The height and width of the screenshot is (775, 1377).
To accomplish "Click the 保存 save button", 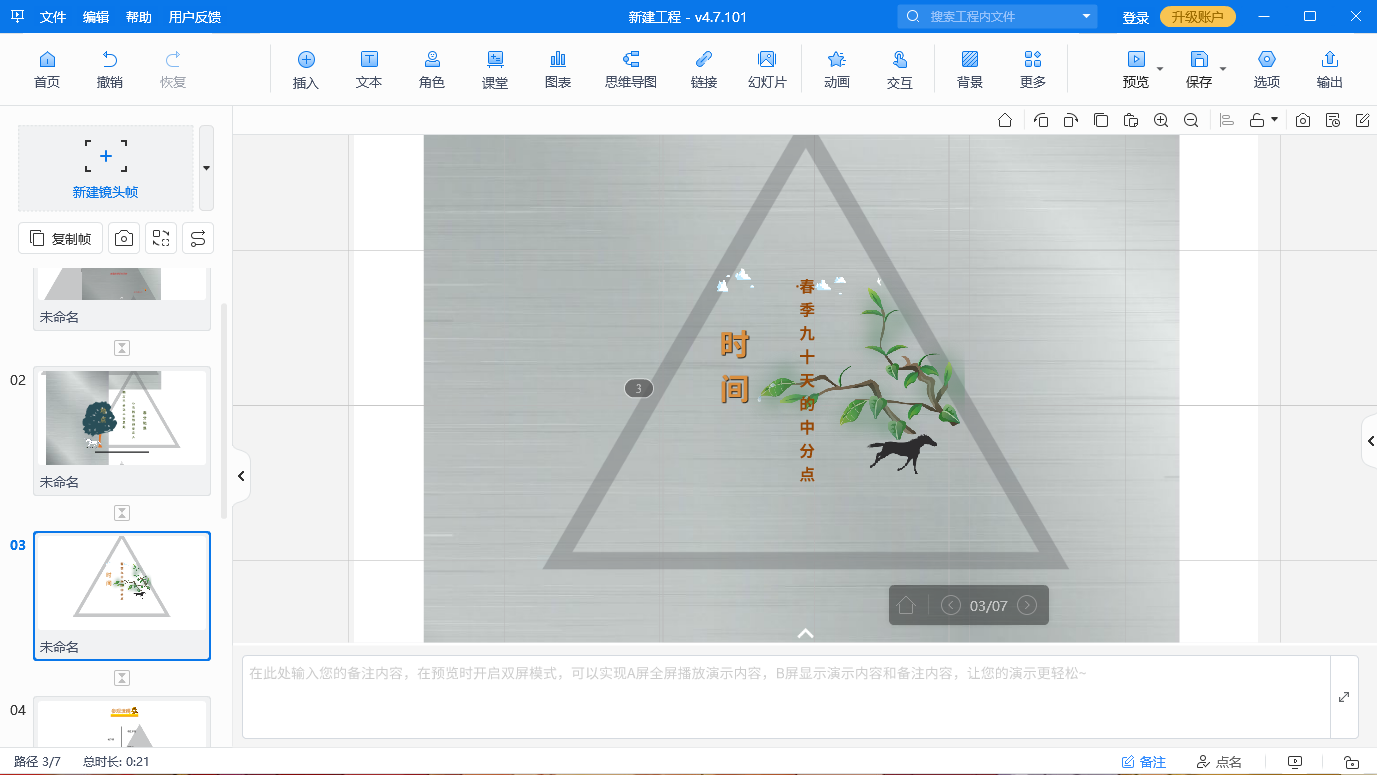I will point(1199,69).
